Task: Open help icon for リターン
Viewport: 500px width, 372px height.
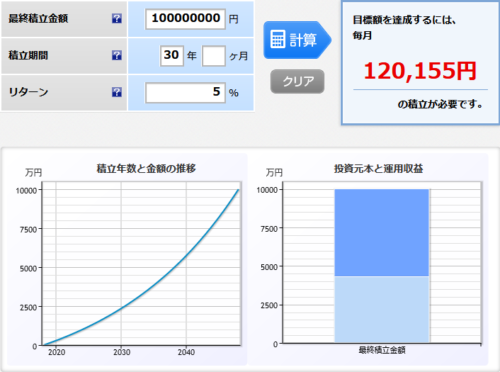Action: pos(117,92)
